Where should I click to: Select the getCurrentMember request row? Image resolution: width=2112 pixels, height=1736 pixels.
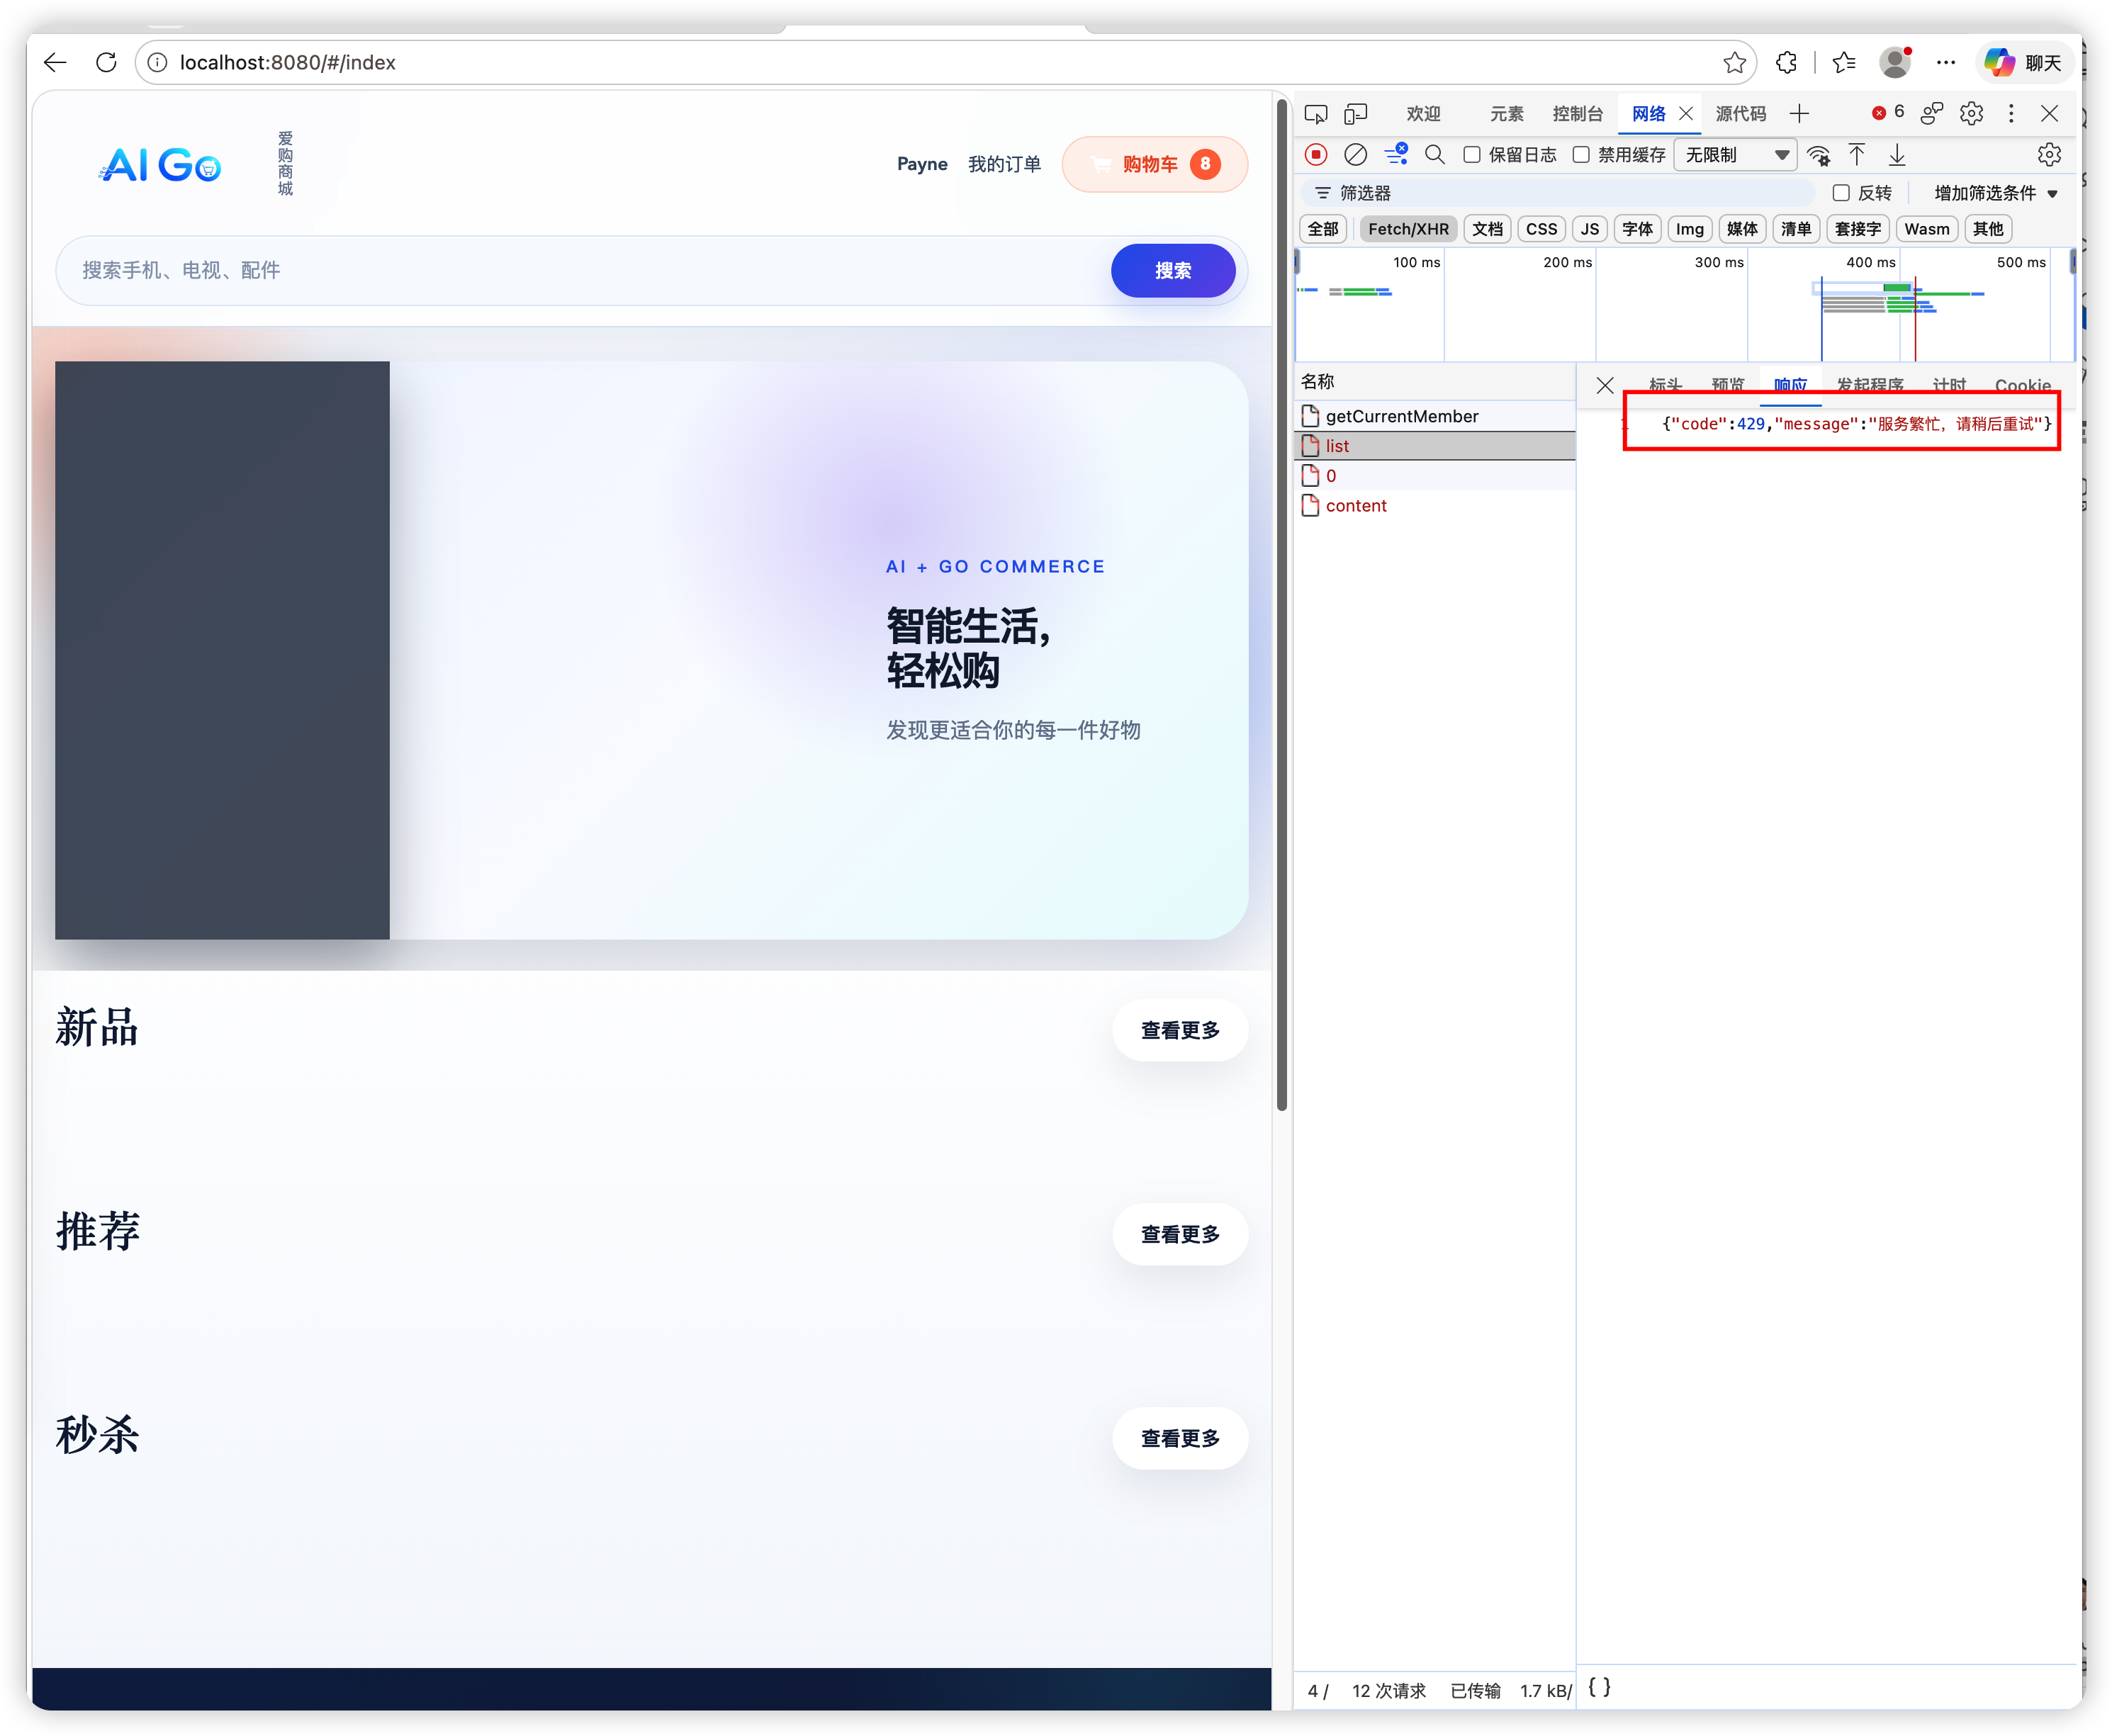pyautogui.click(x=1435, y=416)
